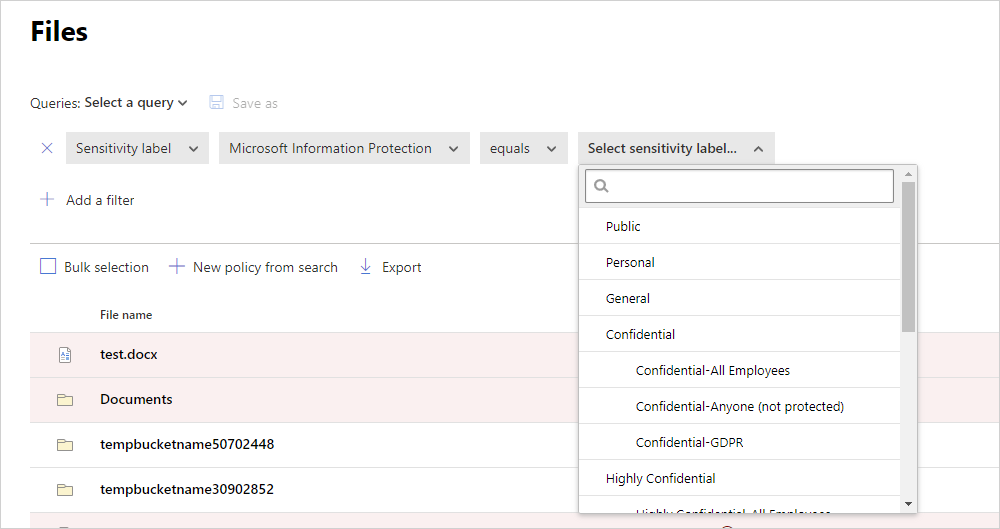Pick the Highly Confidential label option
The height and width of the screenshot is (529, 1000).
coord(660,478)
